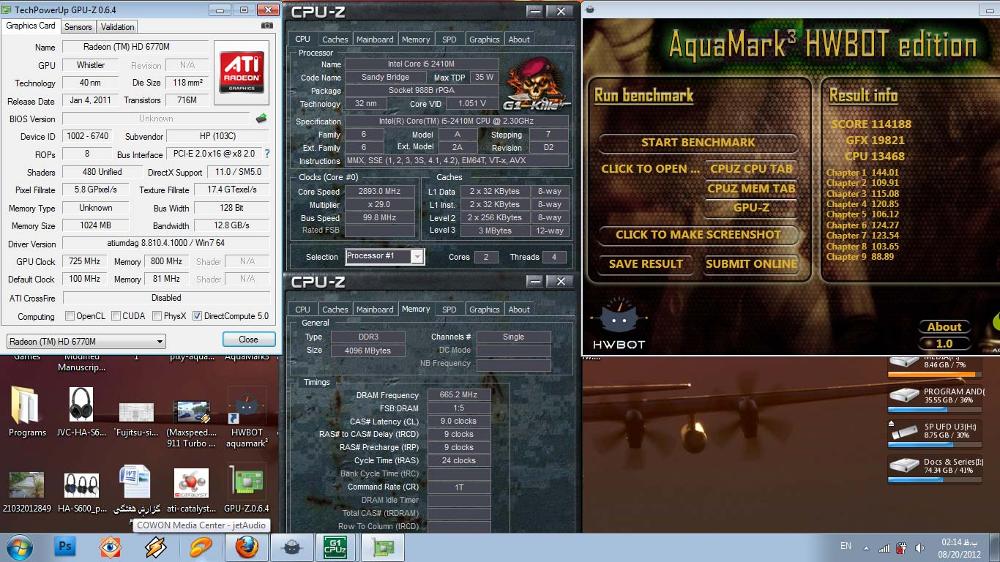Click the Close button in GPU-Z

(248, 339)
